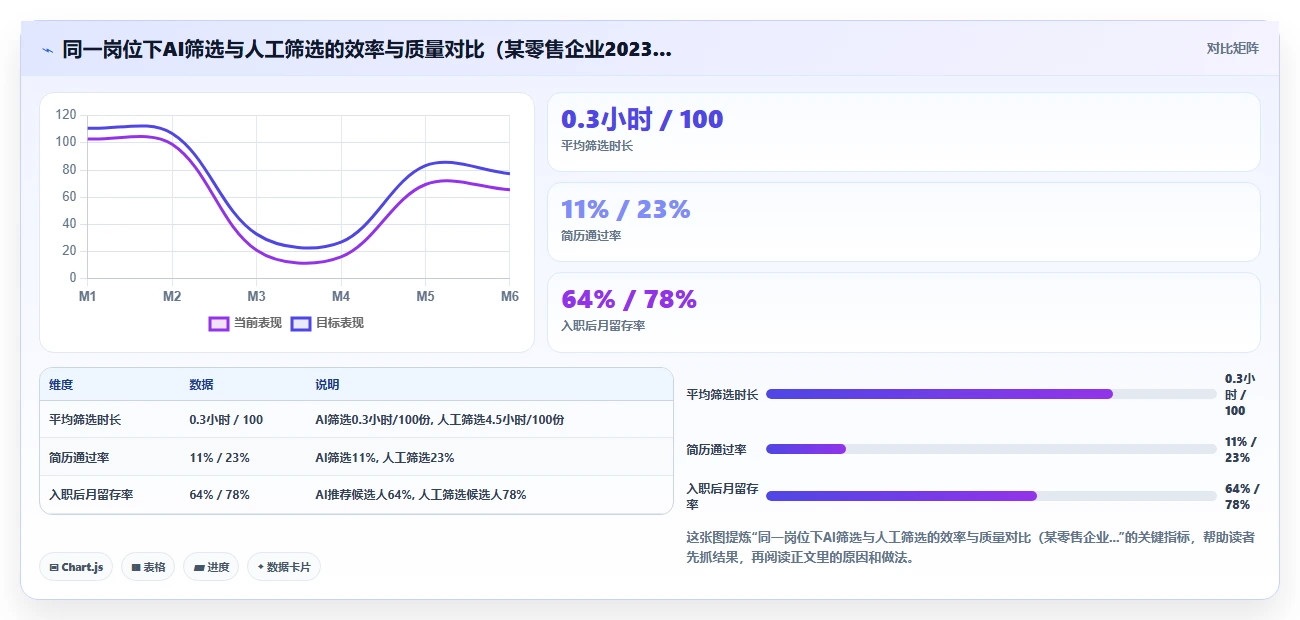The height and width of the screenshot is (620, 1300).
Task: Click the lightning icon beside the title
Action: tap(47, 49)
